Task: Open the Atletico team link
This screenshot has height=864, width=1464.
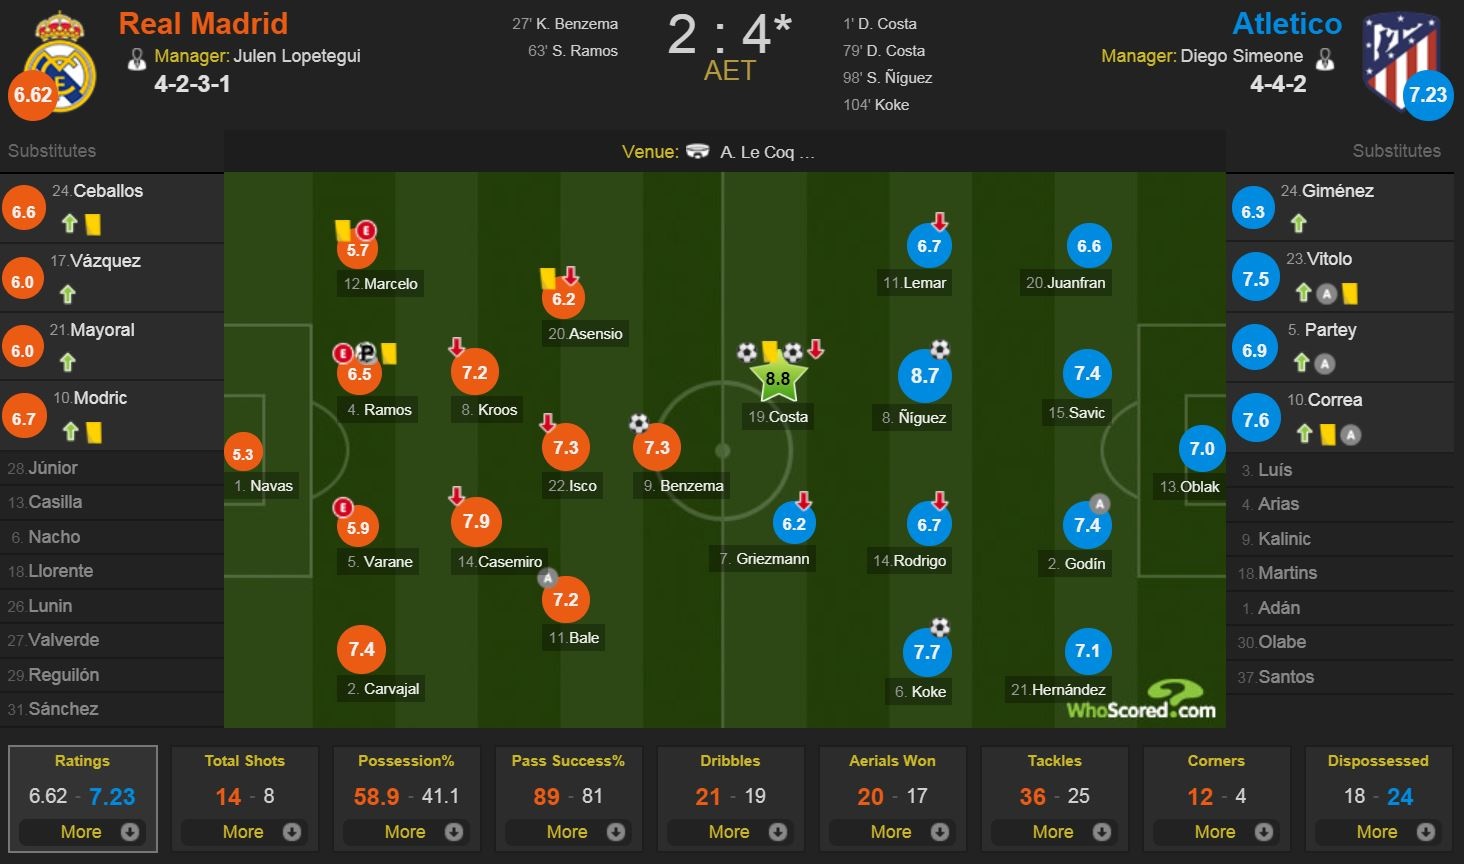Action: coord(1286,23)
